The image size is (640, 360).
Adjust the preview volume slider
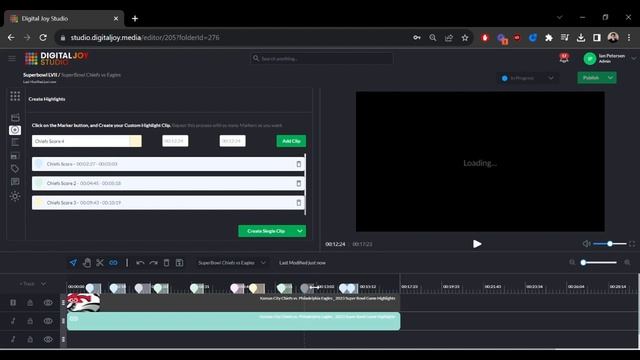(x=610, y=244)
